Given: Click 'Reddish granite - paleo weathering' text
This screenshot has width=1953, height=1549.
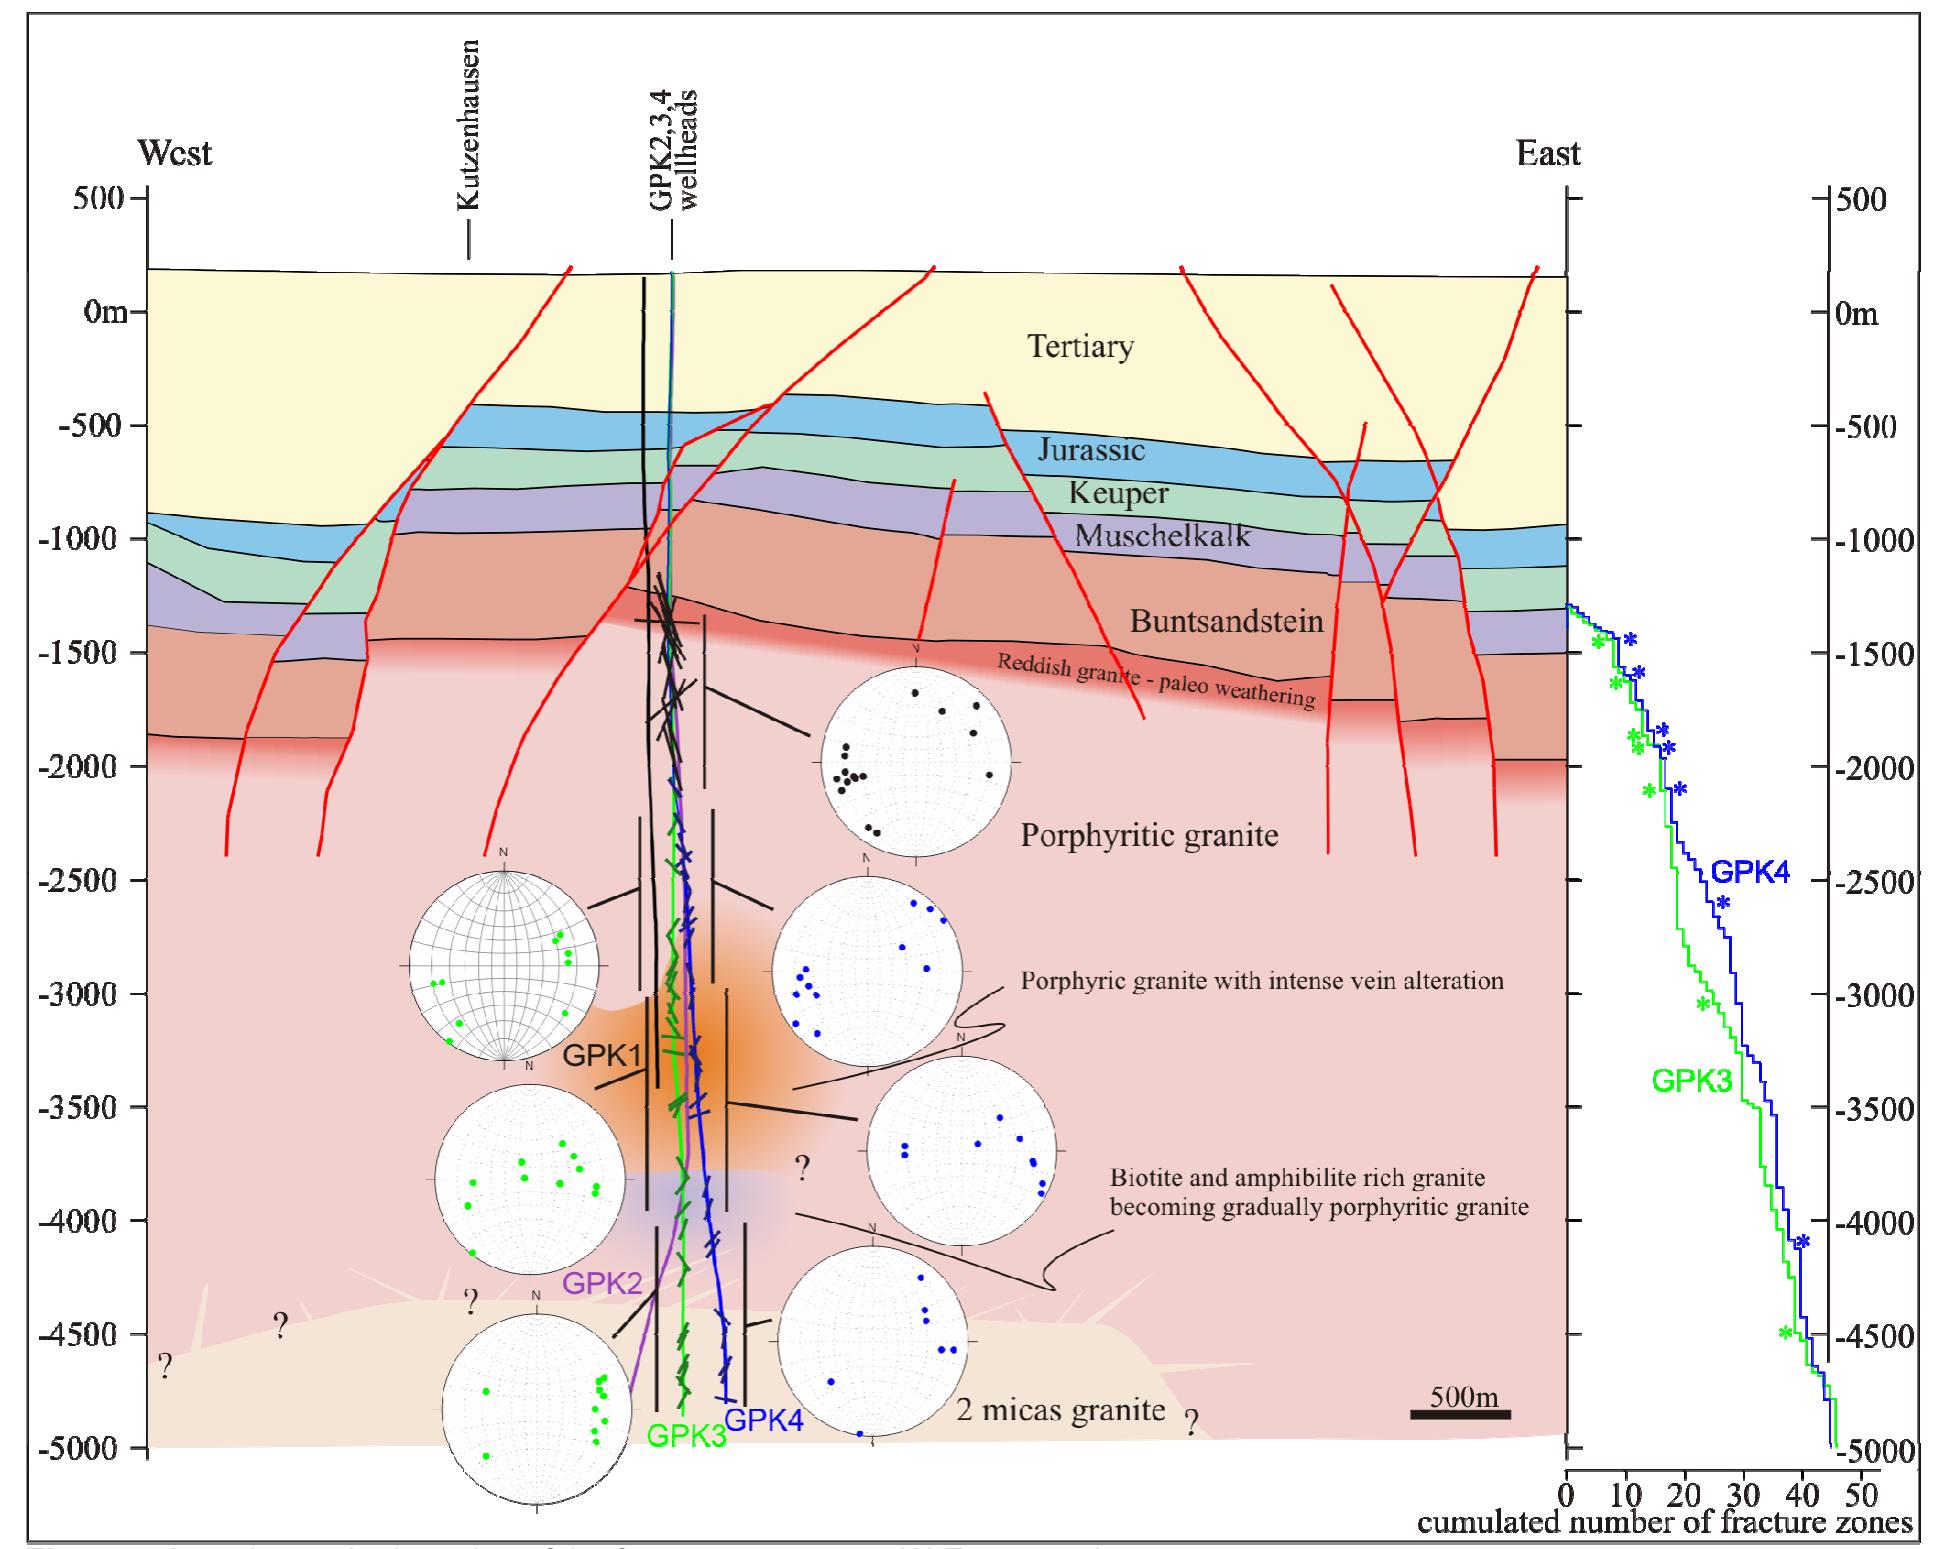Looking at the screenshot, I should [x=1155, y=680].
